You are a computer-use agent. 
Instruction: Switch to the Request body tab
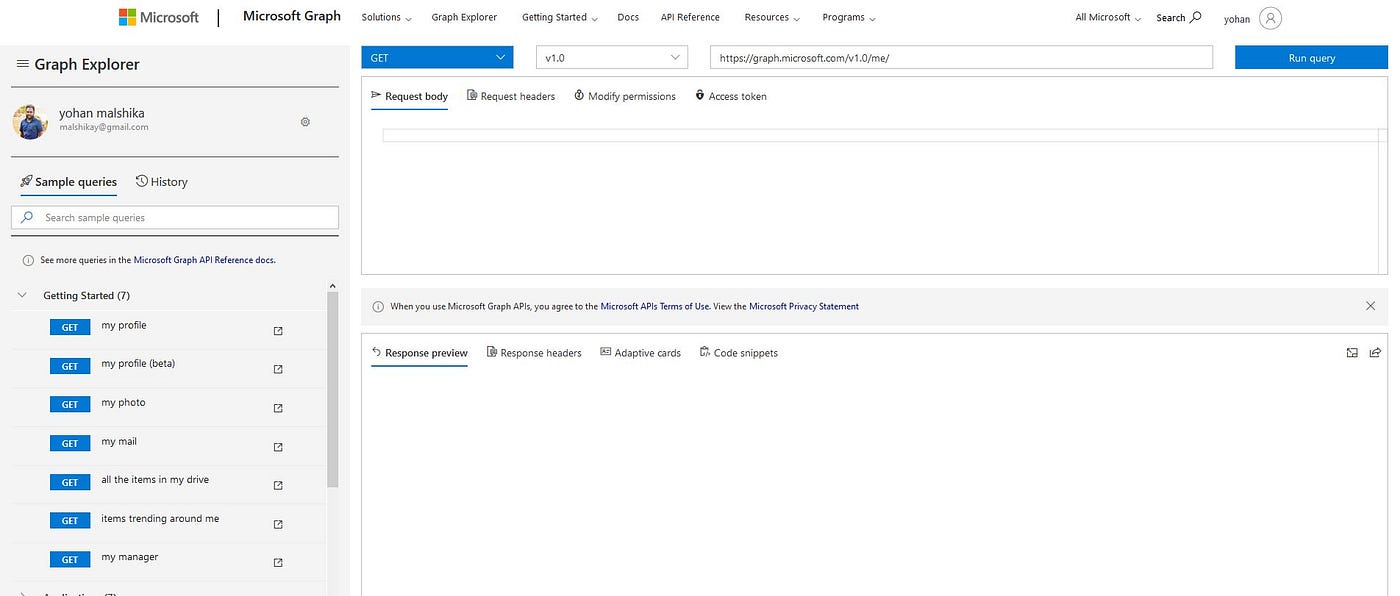click(410, 97)
